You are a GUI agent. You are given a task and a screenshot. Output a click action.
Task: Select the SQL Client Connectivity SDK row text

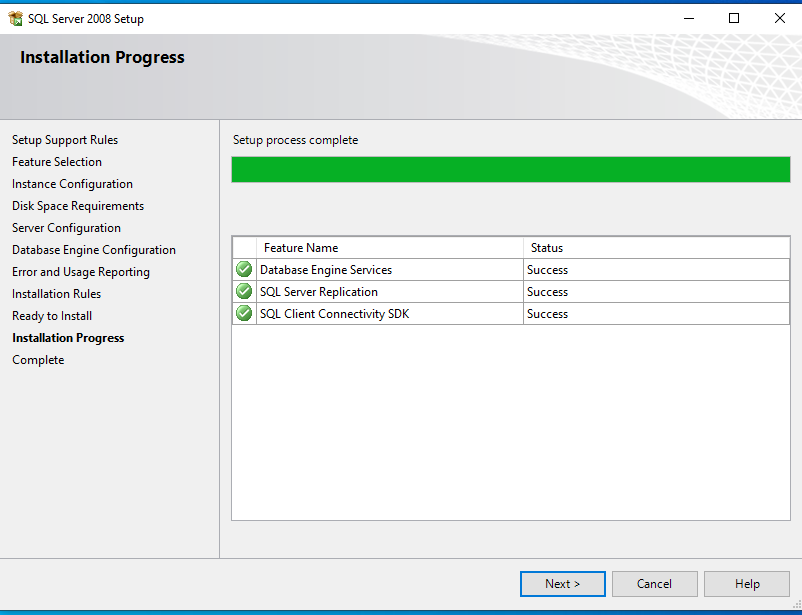tap(335, 314)
